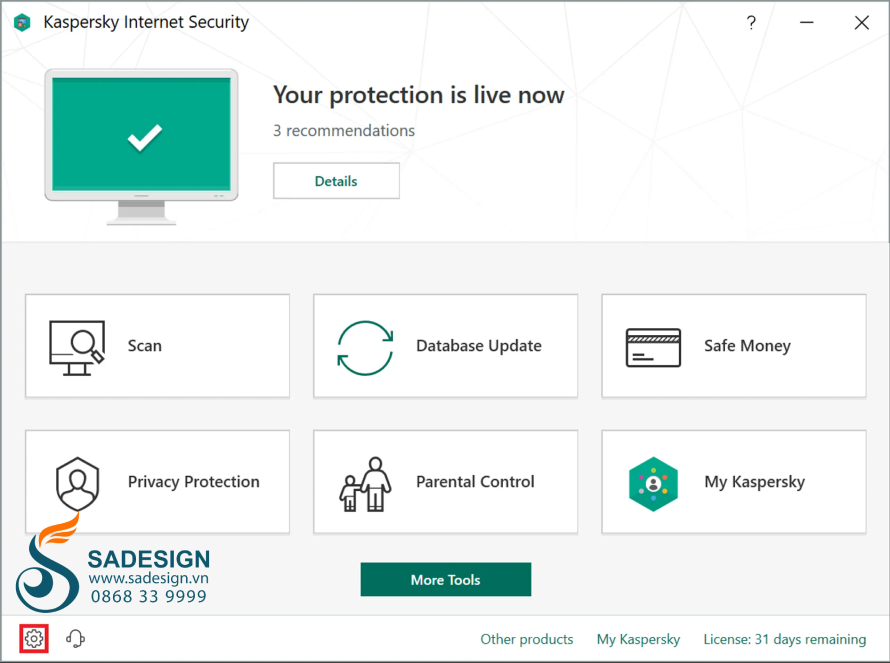Image resolution: width=890 pixels, height=663 pixels.
Task: Open the Privacy Protection tile label
Action: coord(194,481)
